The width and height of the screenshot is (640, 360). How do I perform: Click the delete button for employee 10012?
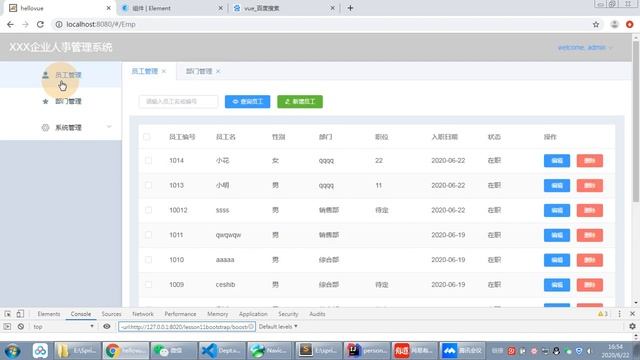coord(590,211)
